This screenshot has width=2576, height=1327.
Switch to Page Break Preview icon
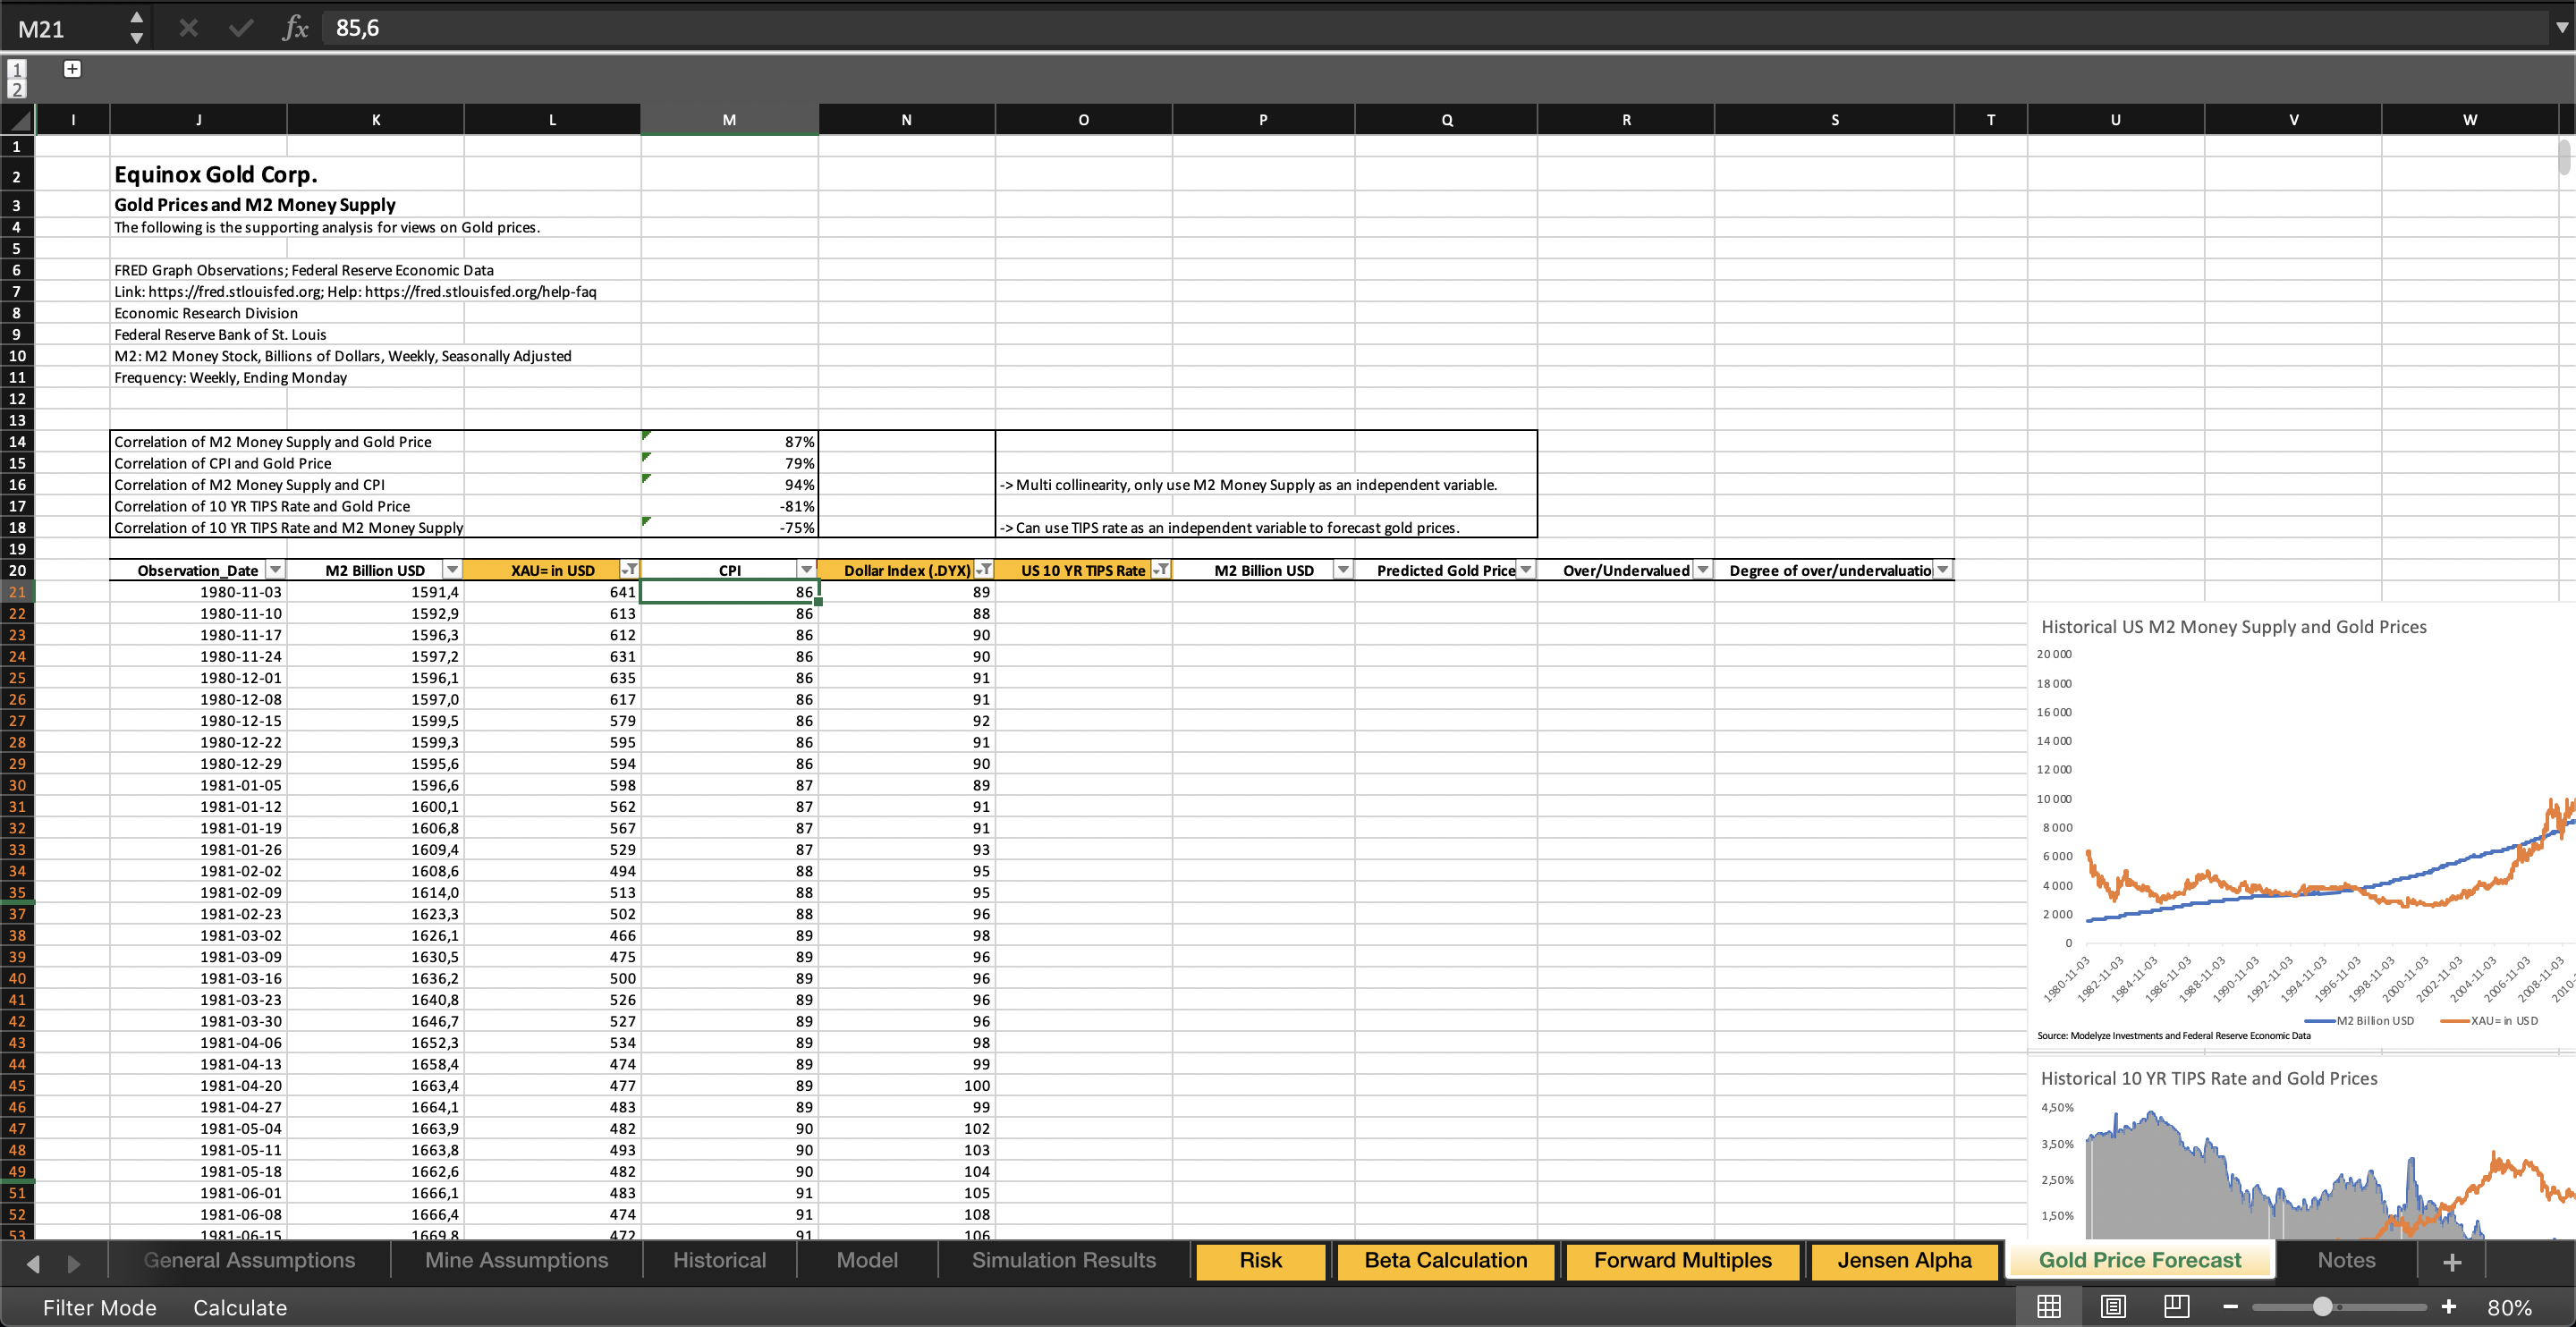coord(2176,1307)
